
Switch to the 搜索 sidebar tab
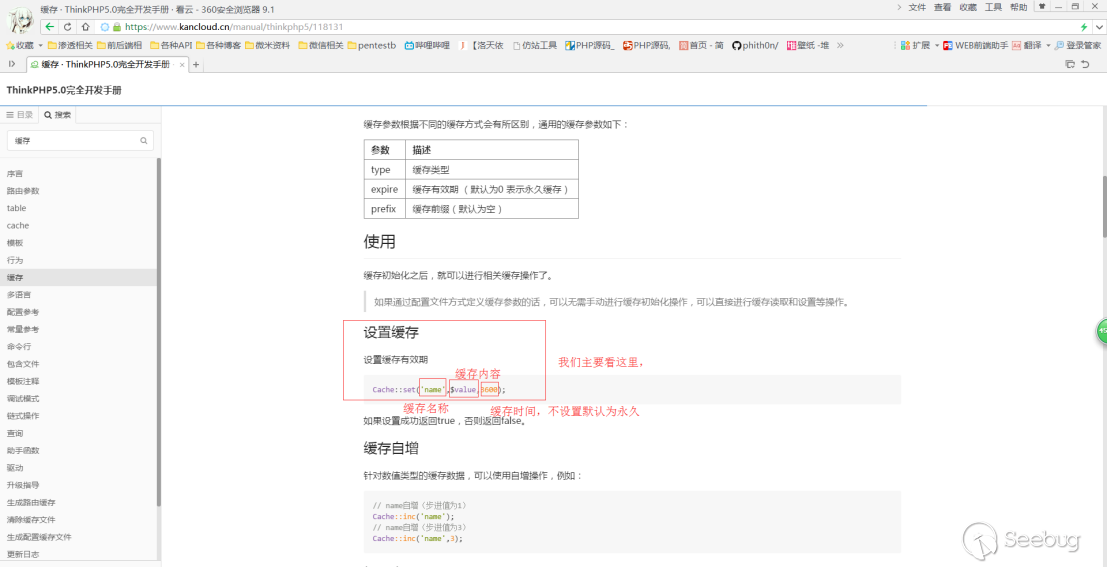click(57, 115)
